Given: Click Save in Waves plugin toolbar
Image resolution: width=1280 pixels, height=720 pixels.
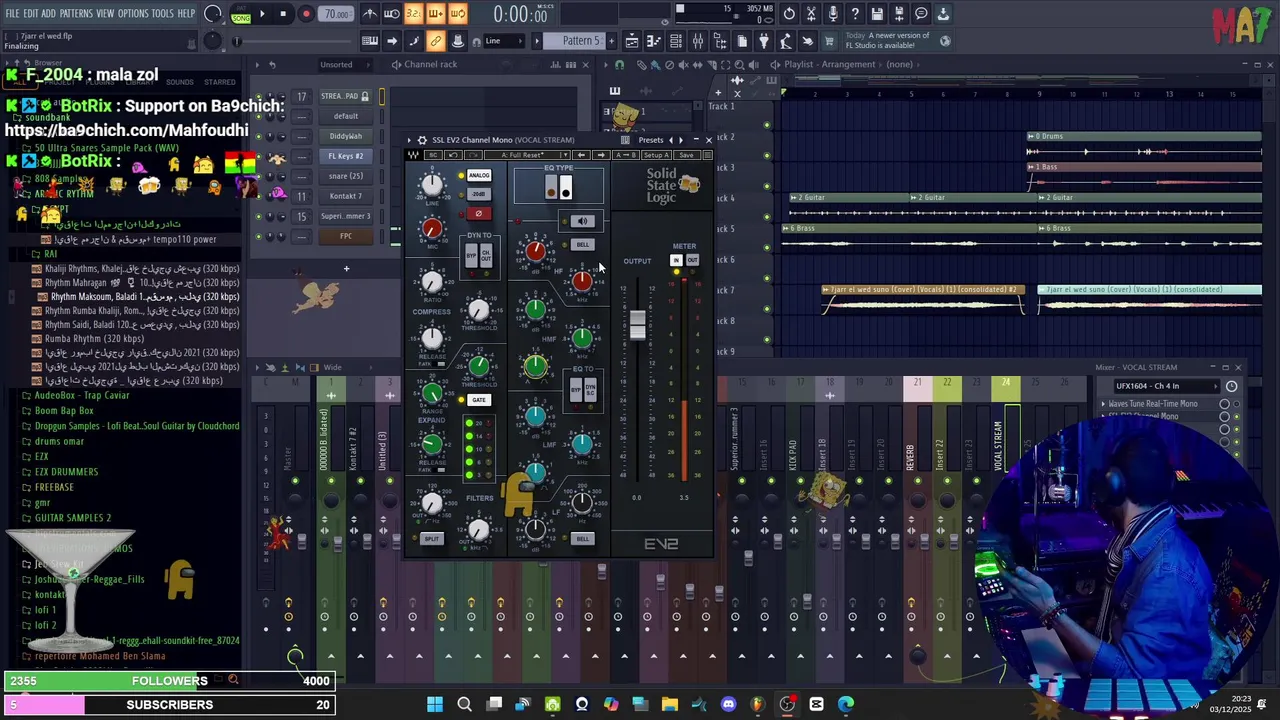Looking at the screenshot, I should (685, 155).
